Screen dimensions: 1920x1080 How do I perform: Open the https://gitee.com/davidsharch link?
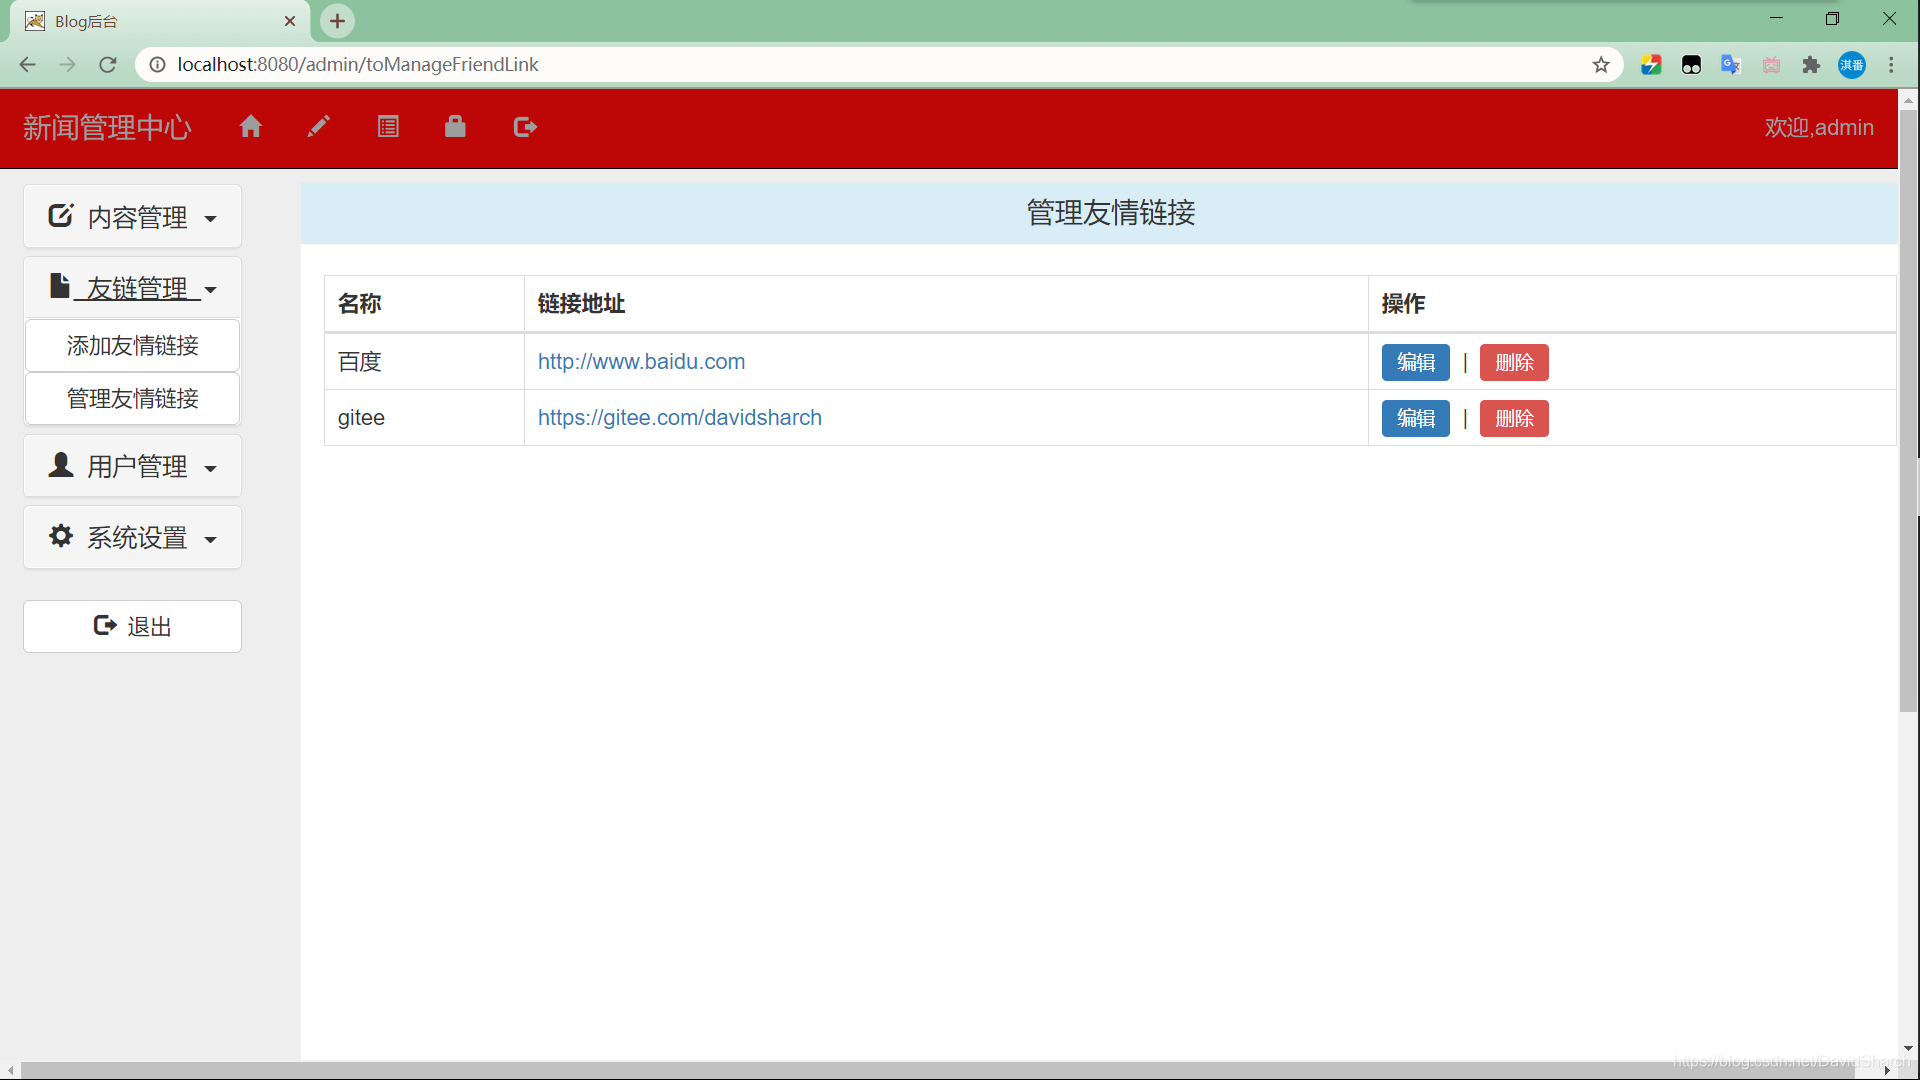coord(680,418)
